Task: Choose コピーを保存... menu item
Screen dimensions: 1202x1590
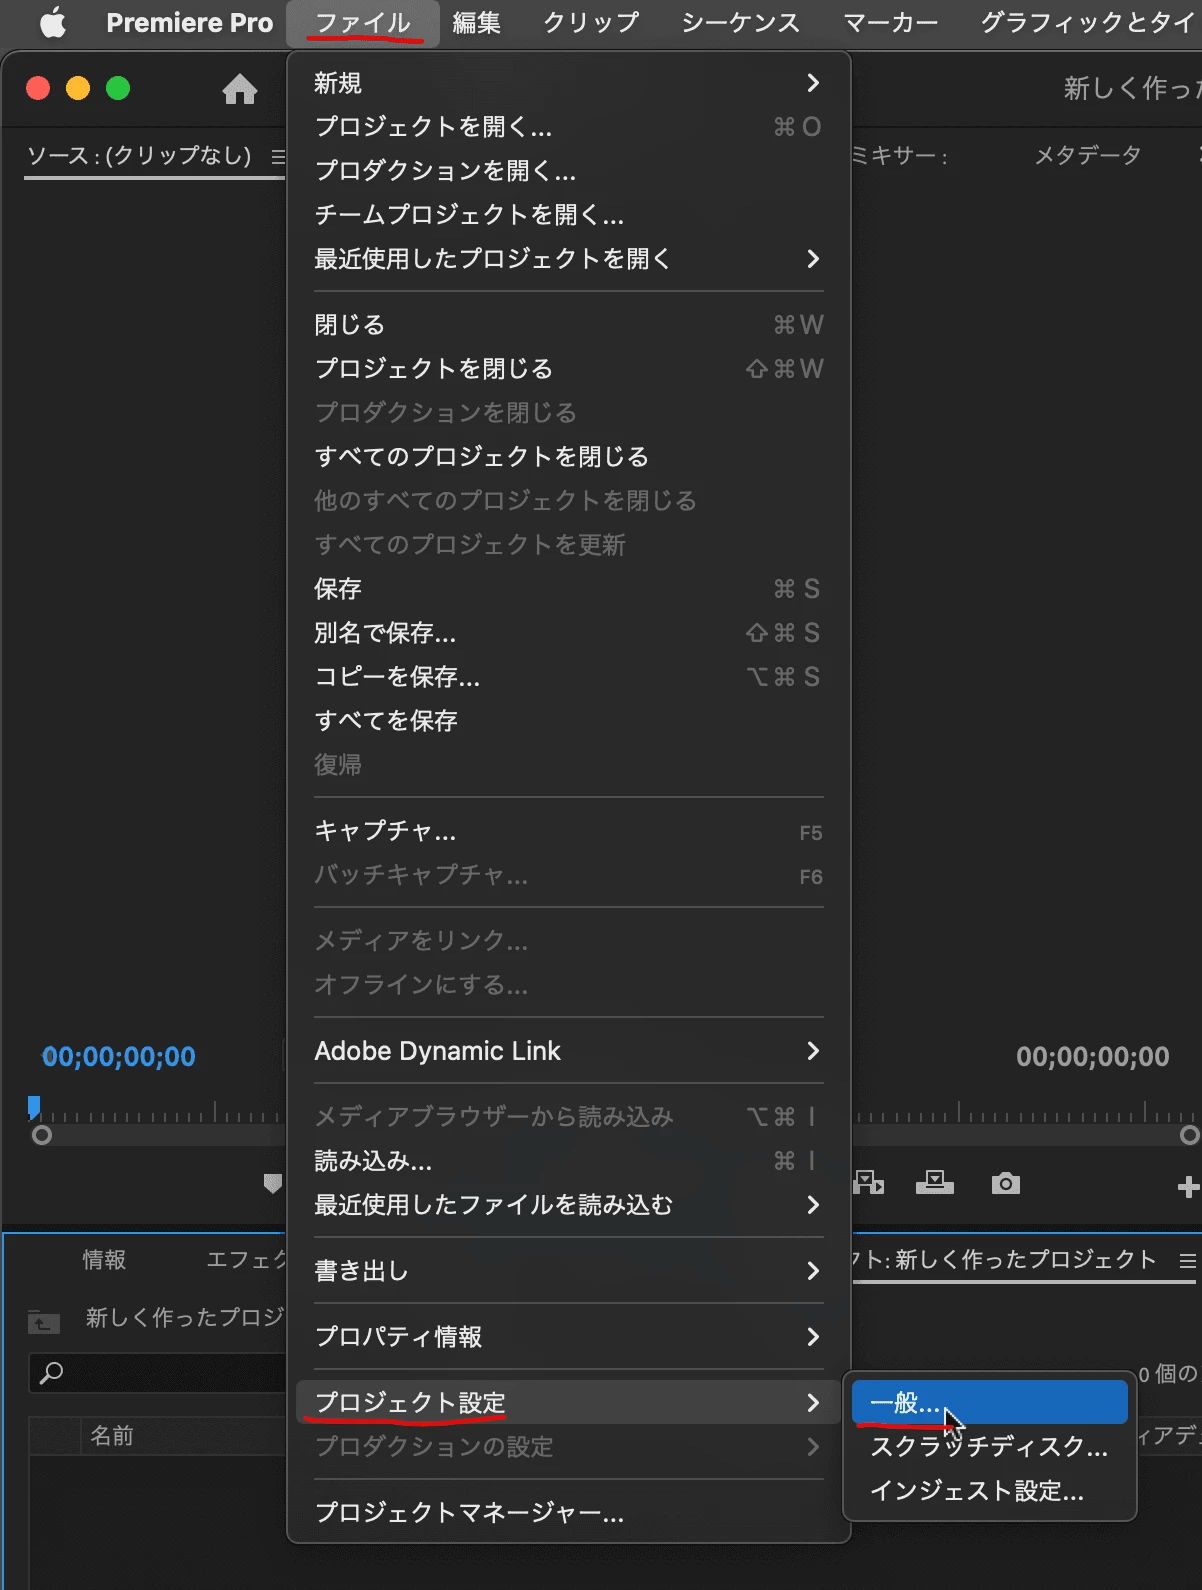Action: tap(568, 677)
